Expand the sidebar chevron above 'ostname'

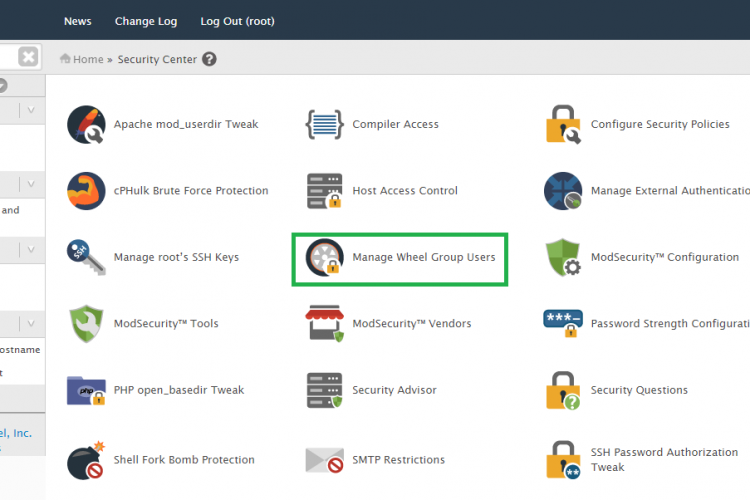click(x=31, y=324)
